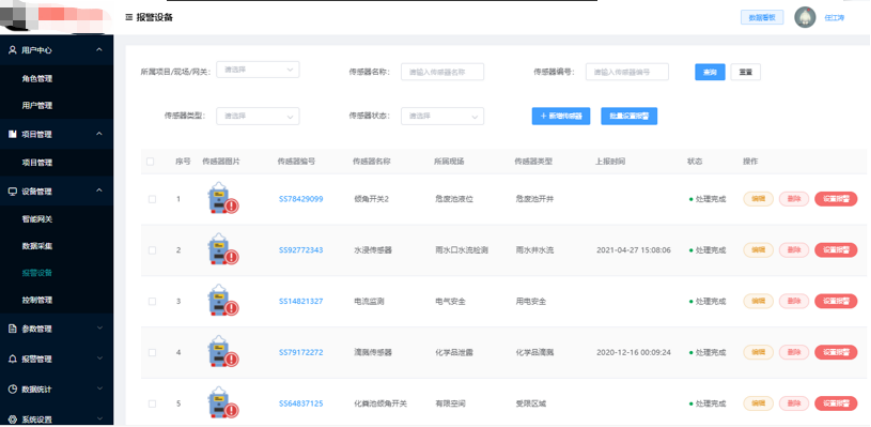Click the blue 新增传感器 button

560,116
